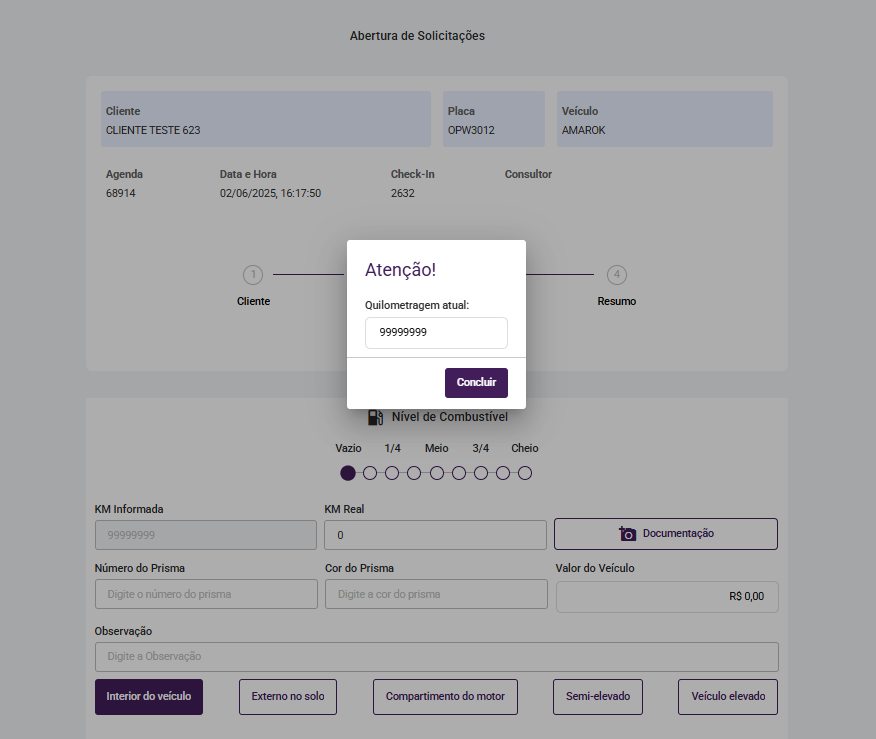This screenshot has width=876, height=739.
Task: Open the Interior do veículo tab
Action: pos(149,697)
